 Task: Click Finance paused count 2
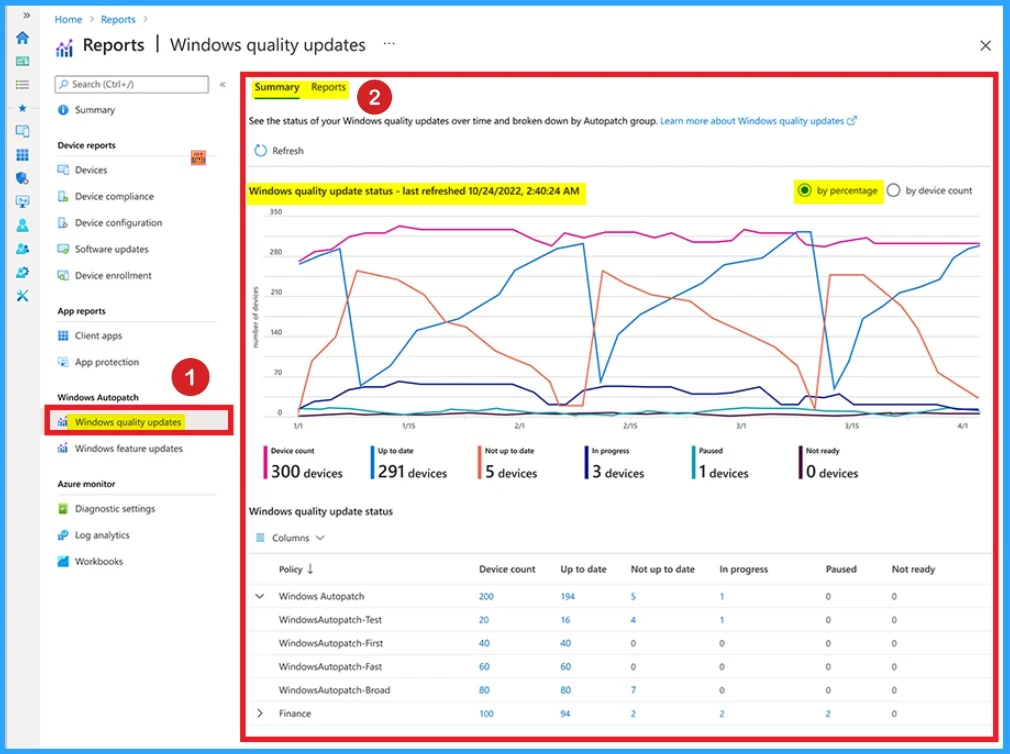click(x=828, y=713)
